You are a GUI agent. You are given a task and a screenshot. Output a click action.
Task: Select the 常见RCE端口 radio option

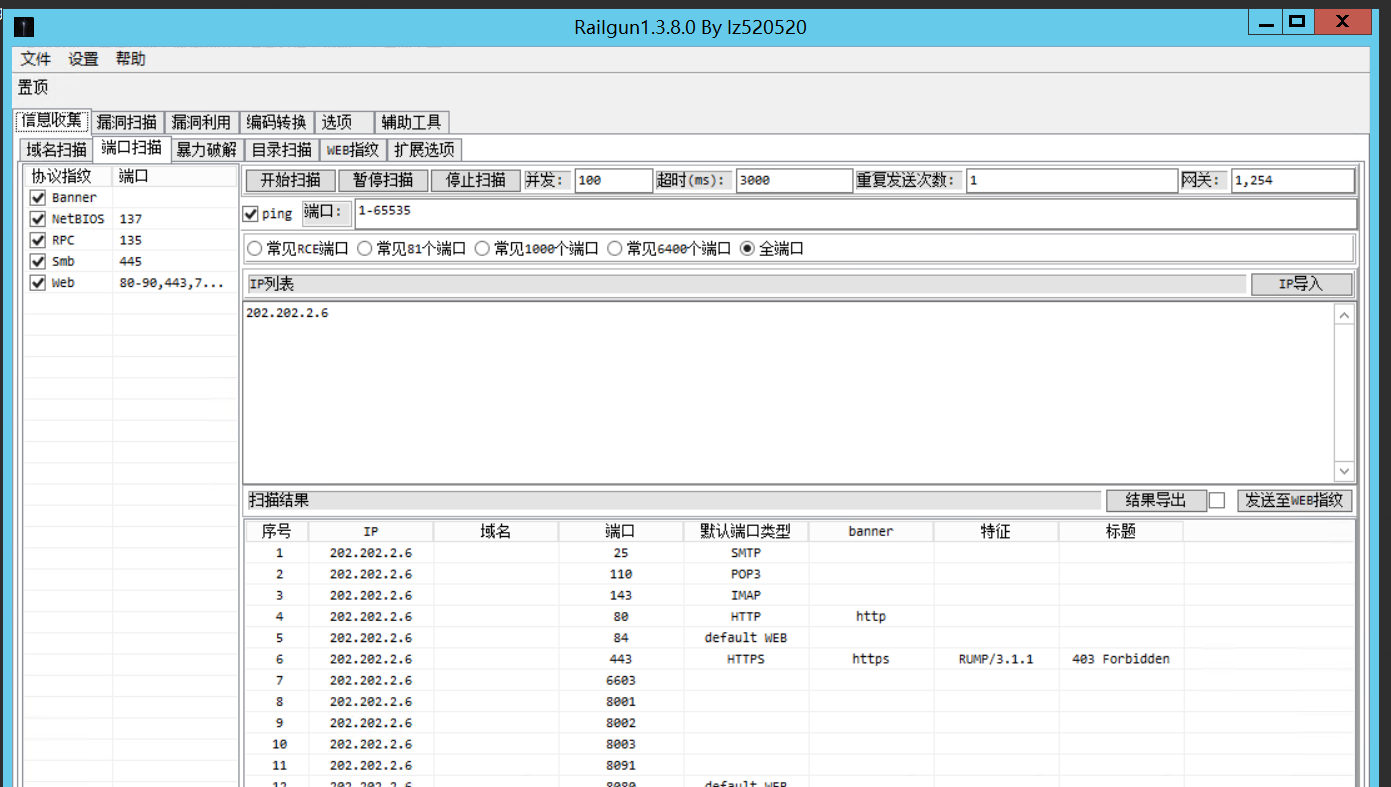coord(298,249)
